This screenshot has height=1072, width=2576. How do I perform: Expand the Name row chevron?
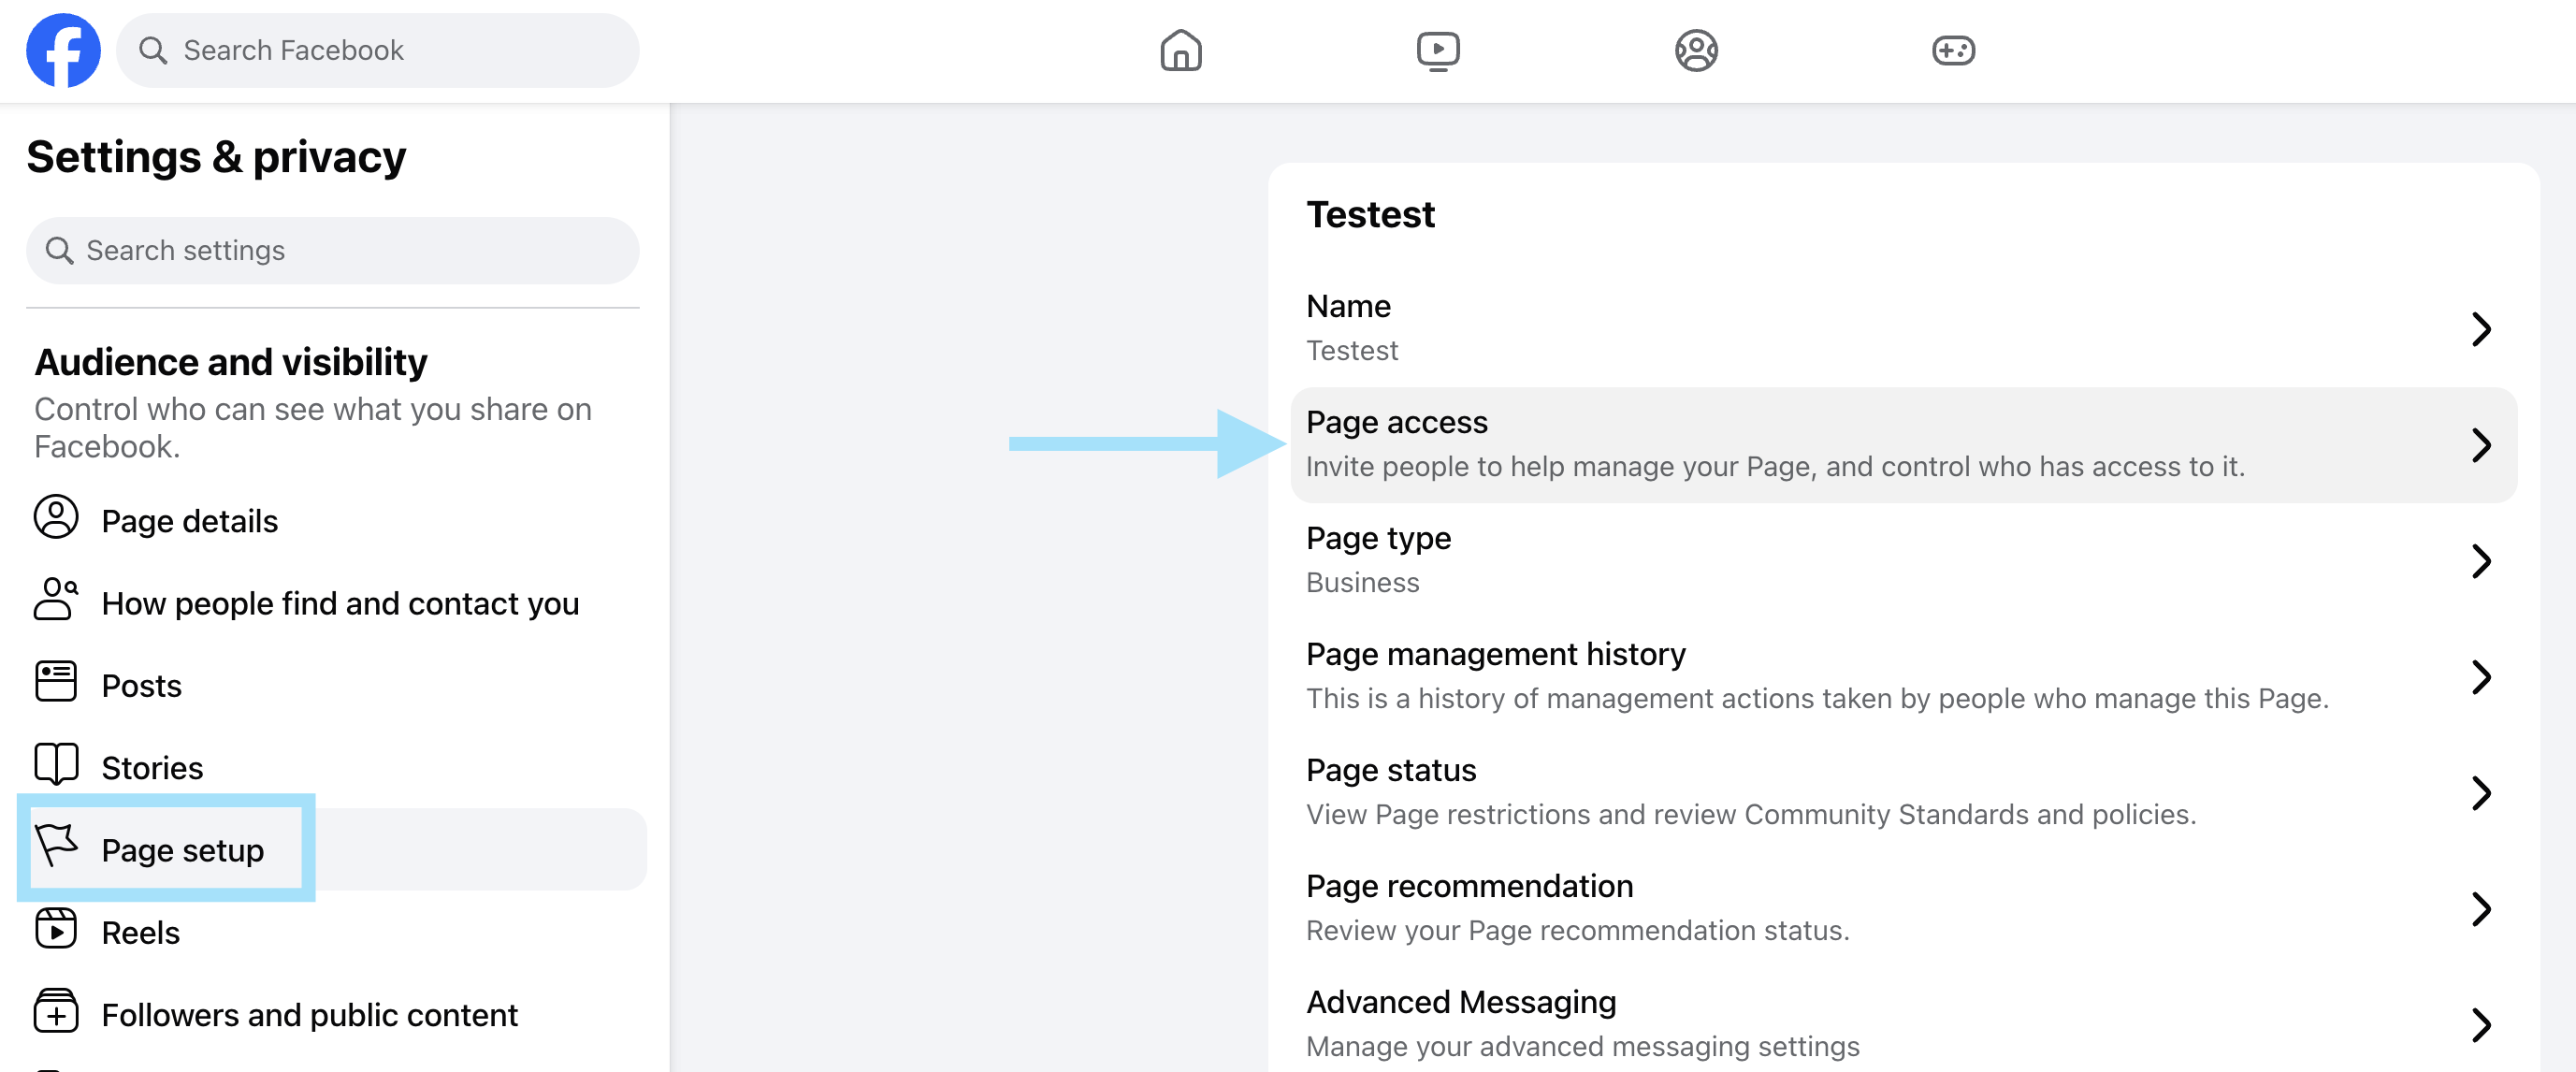coord(2480,329)
